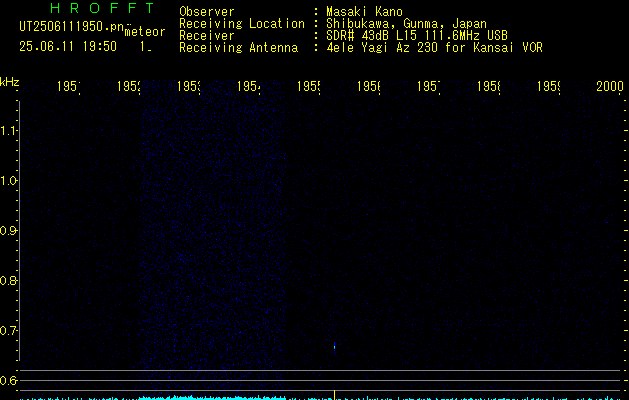Click the yellow spike in bottom signal strip
629x400 pixels.
334,394
